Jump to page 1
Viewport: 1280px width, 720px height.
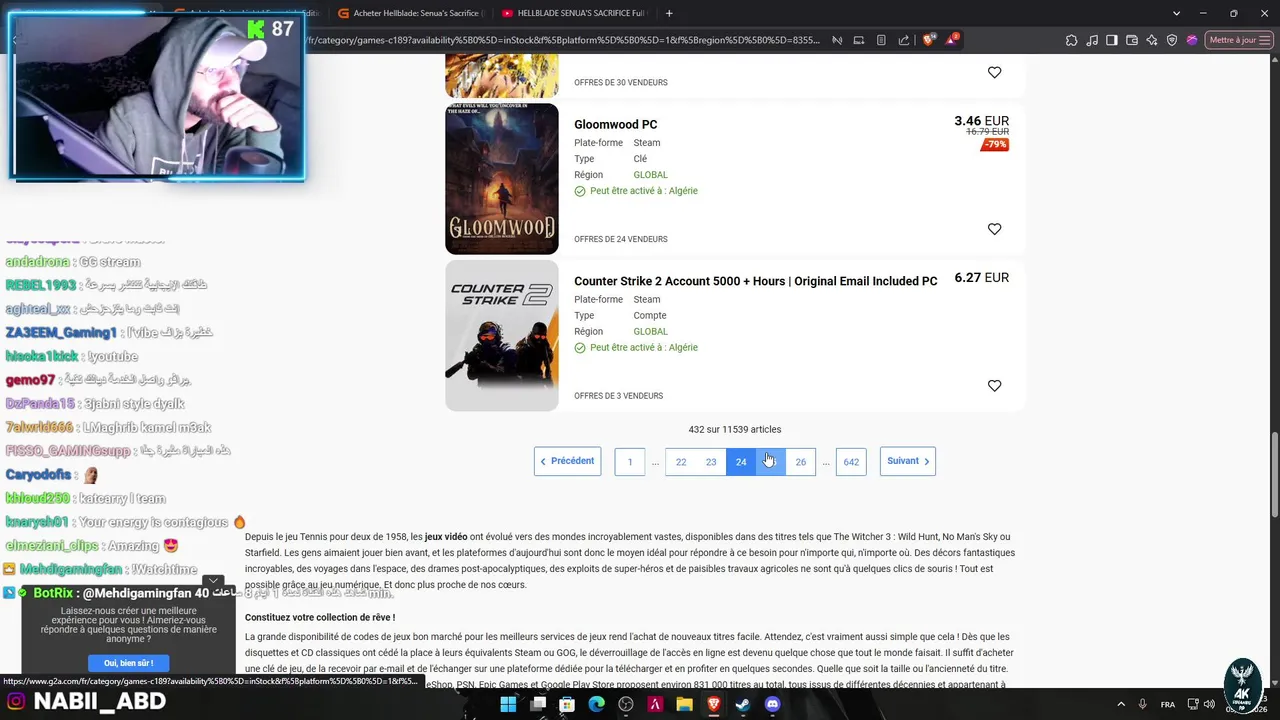click(630, 462)
